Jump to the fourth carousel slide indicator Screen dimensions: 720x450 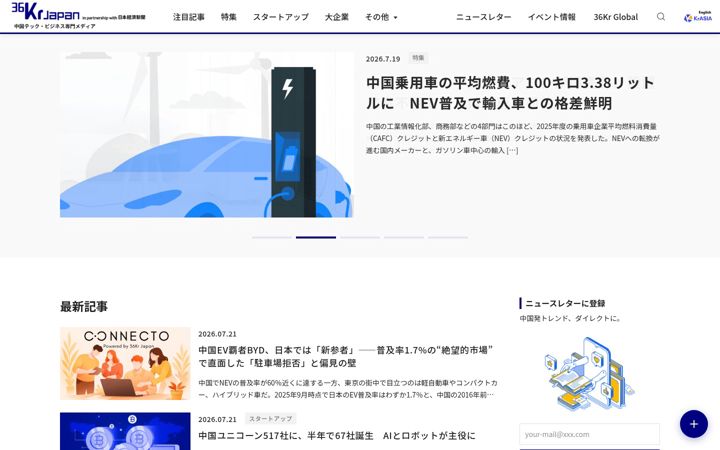404,237
